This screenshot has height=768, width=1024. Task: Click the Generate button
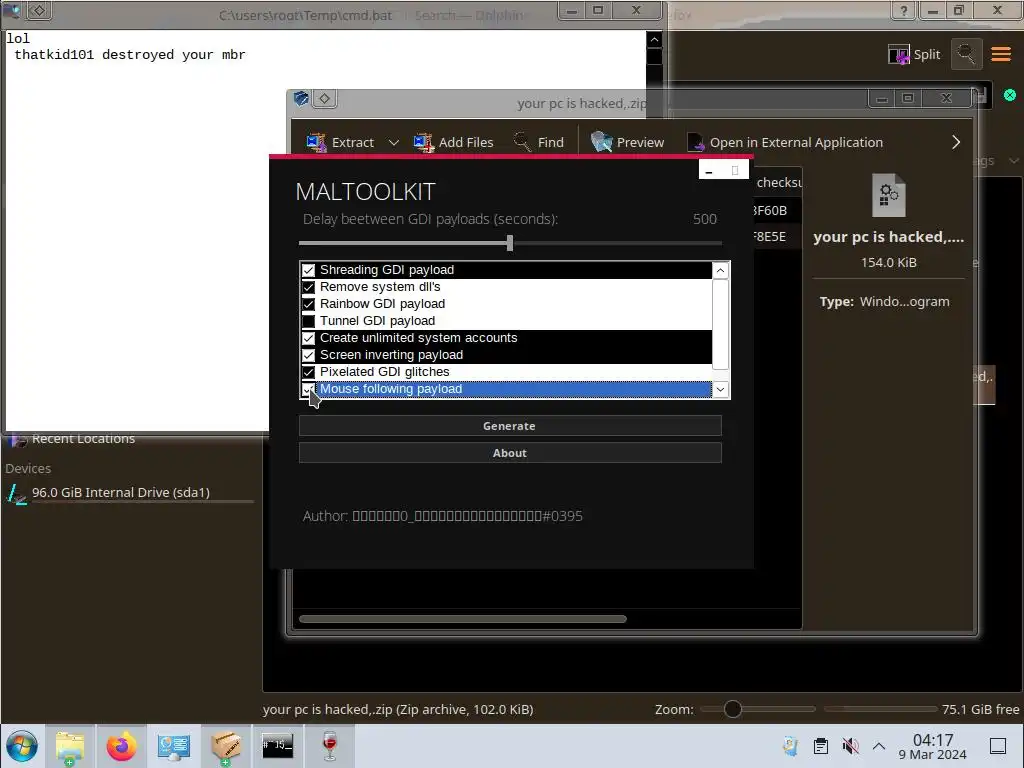(x=510, y=426)
